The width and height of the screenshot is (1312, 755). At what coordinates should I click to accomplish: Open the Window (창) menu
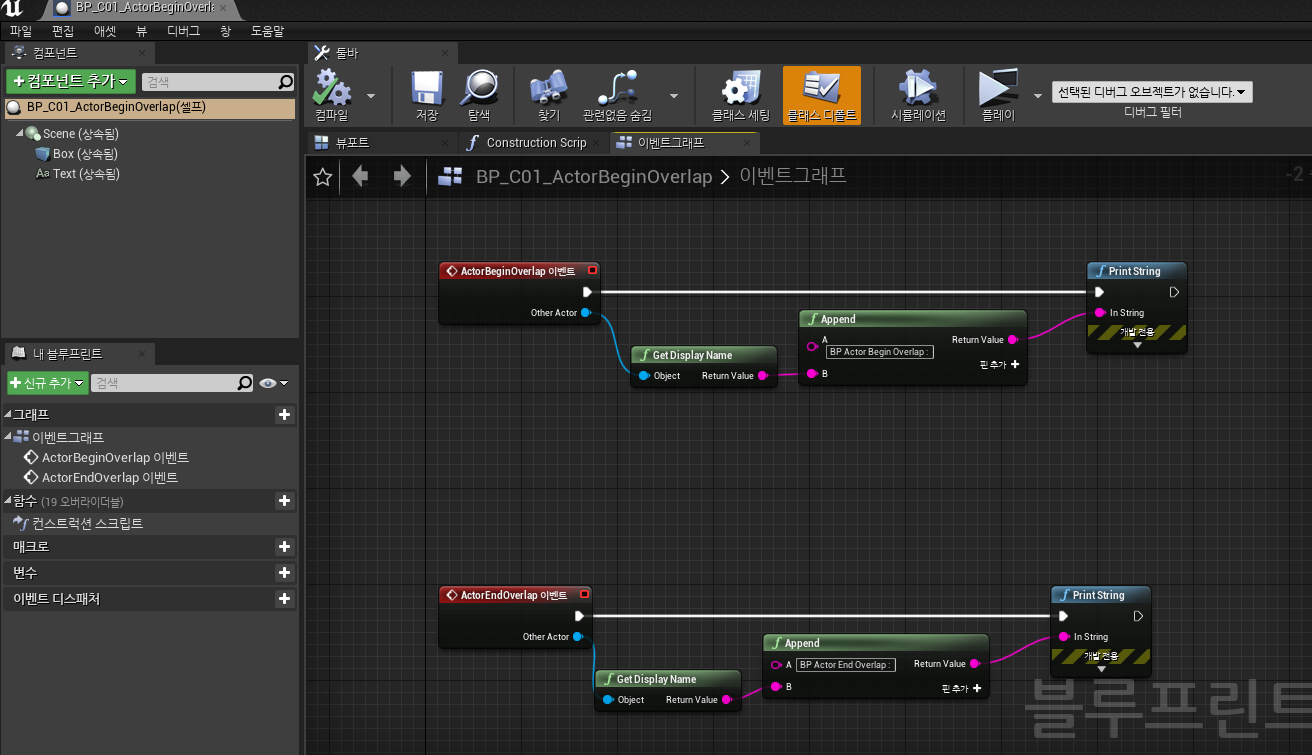(x=226, y=31)
